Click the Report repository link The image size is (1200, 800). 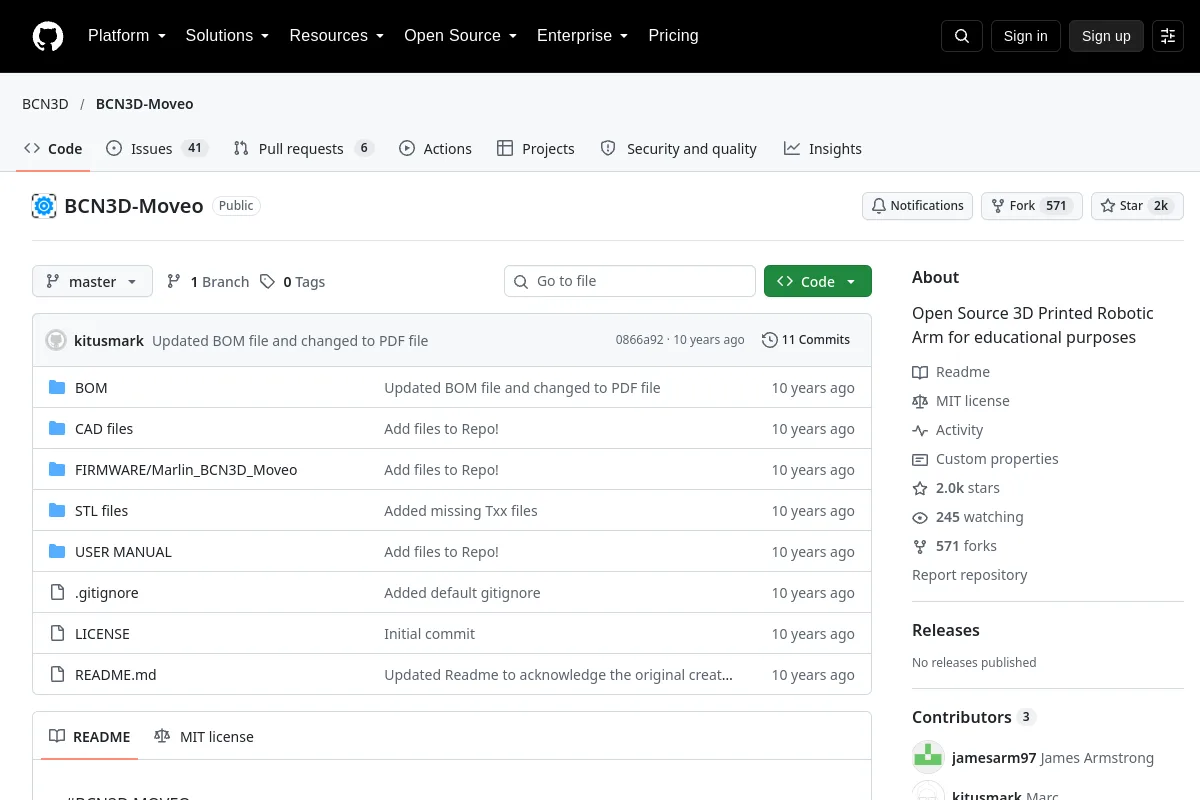969,575
